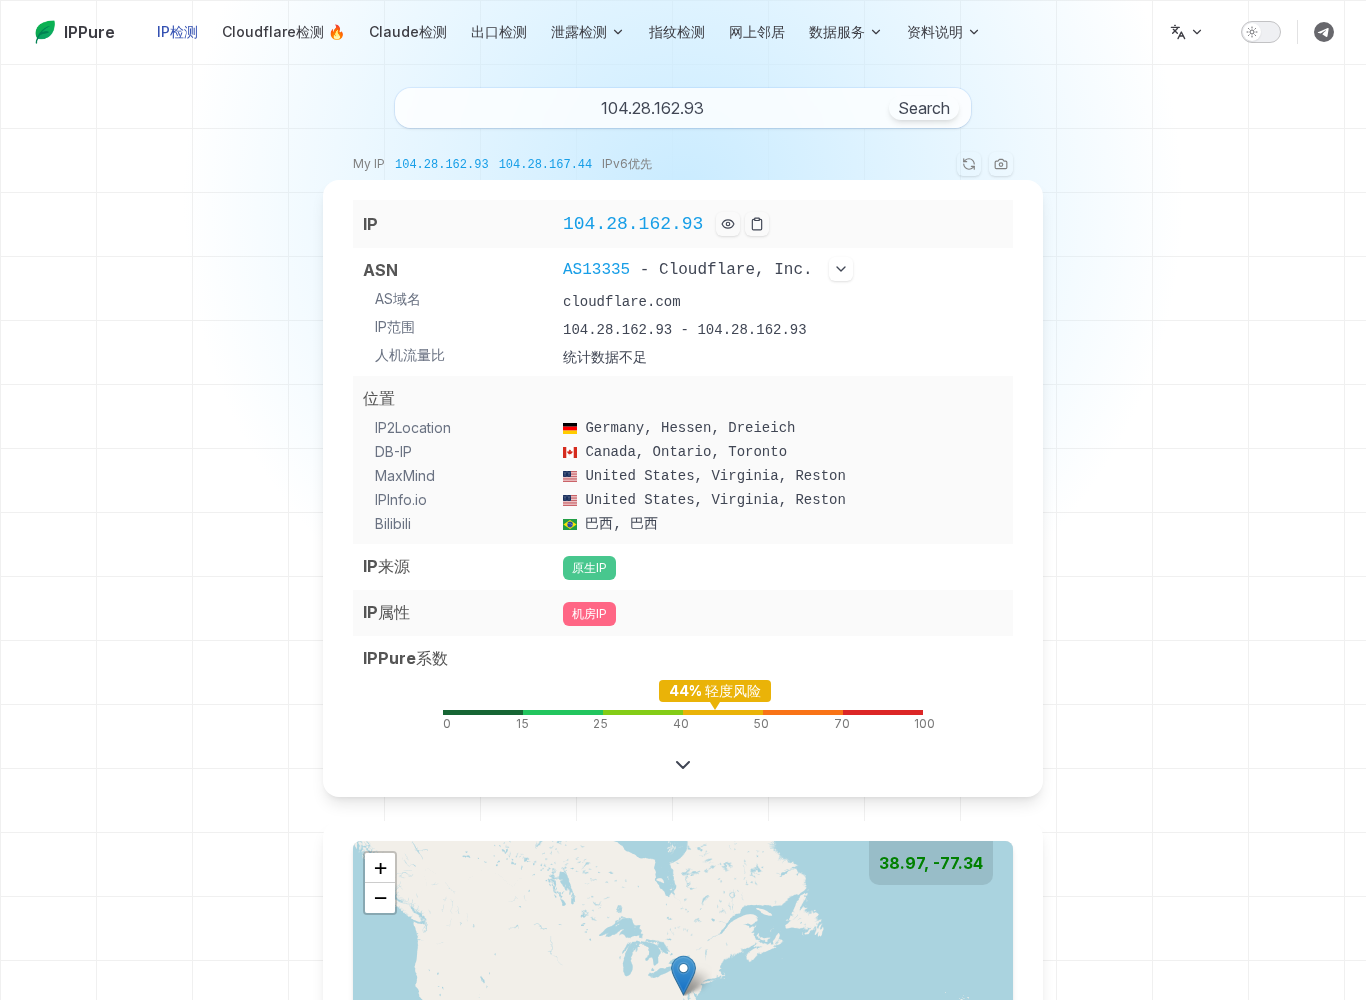Click the large 104.28.162.93 IP link
The width and height of the screenshot is (1366, 1000).
(633, 224)
